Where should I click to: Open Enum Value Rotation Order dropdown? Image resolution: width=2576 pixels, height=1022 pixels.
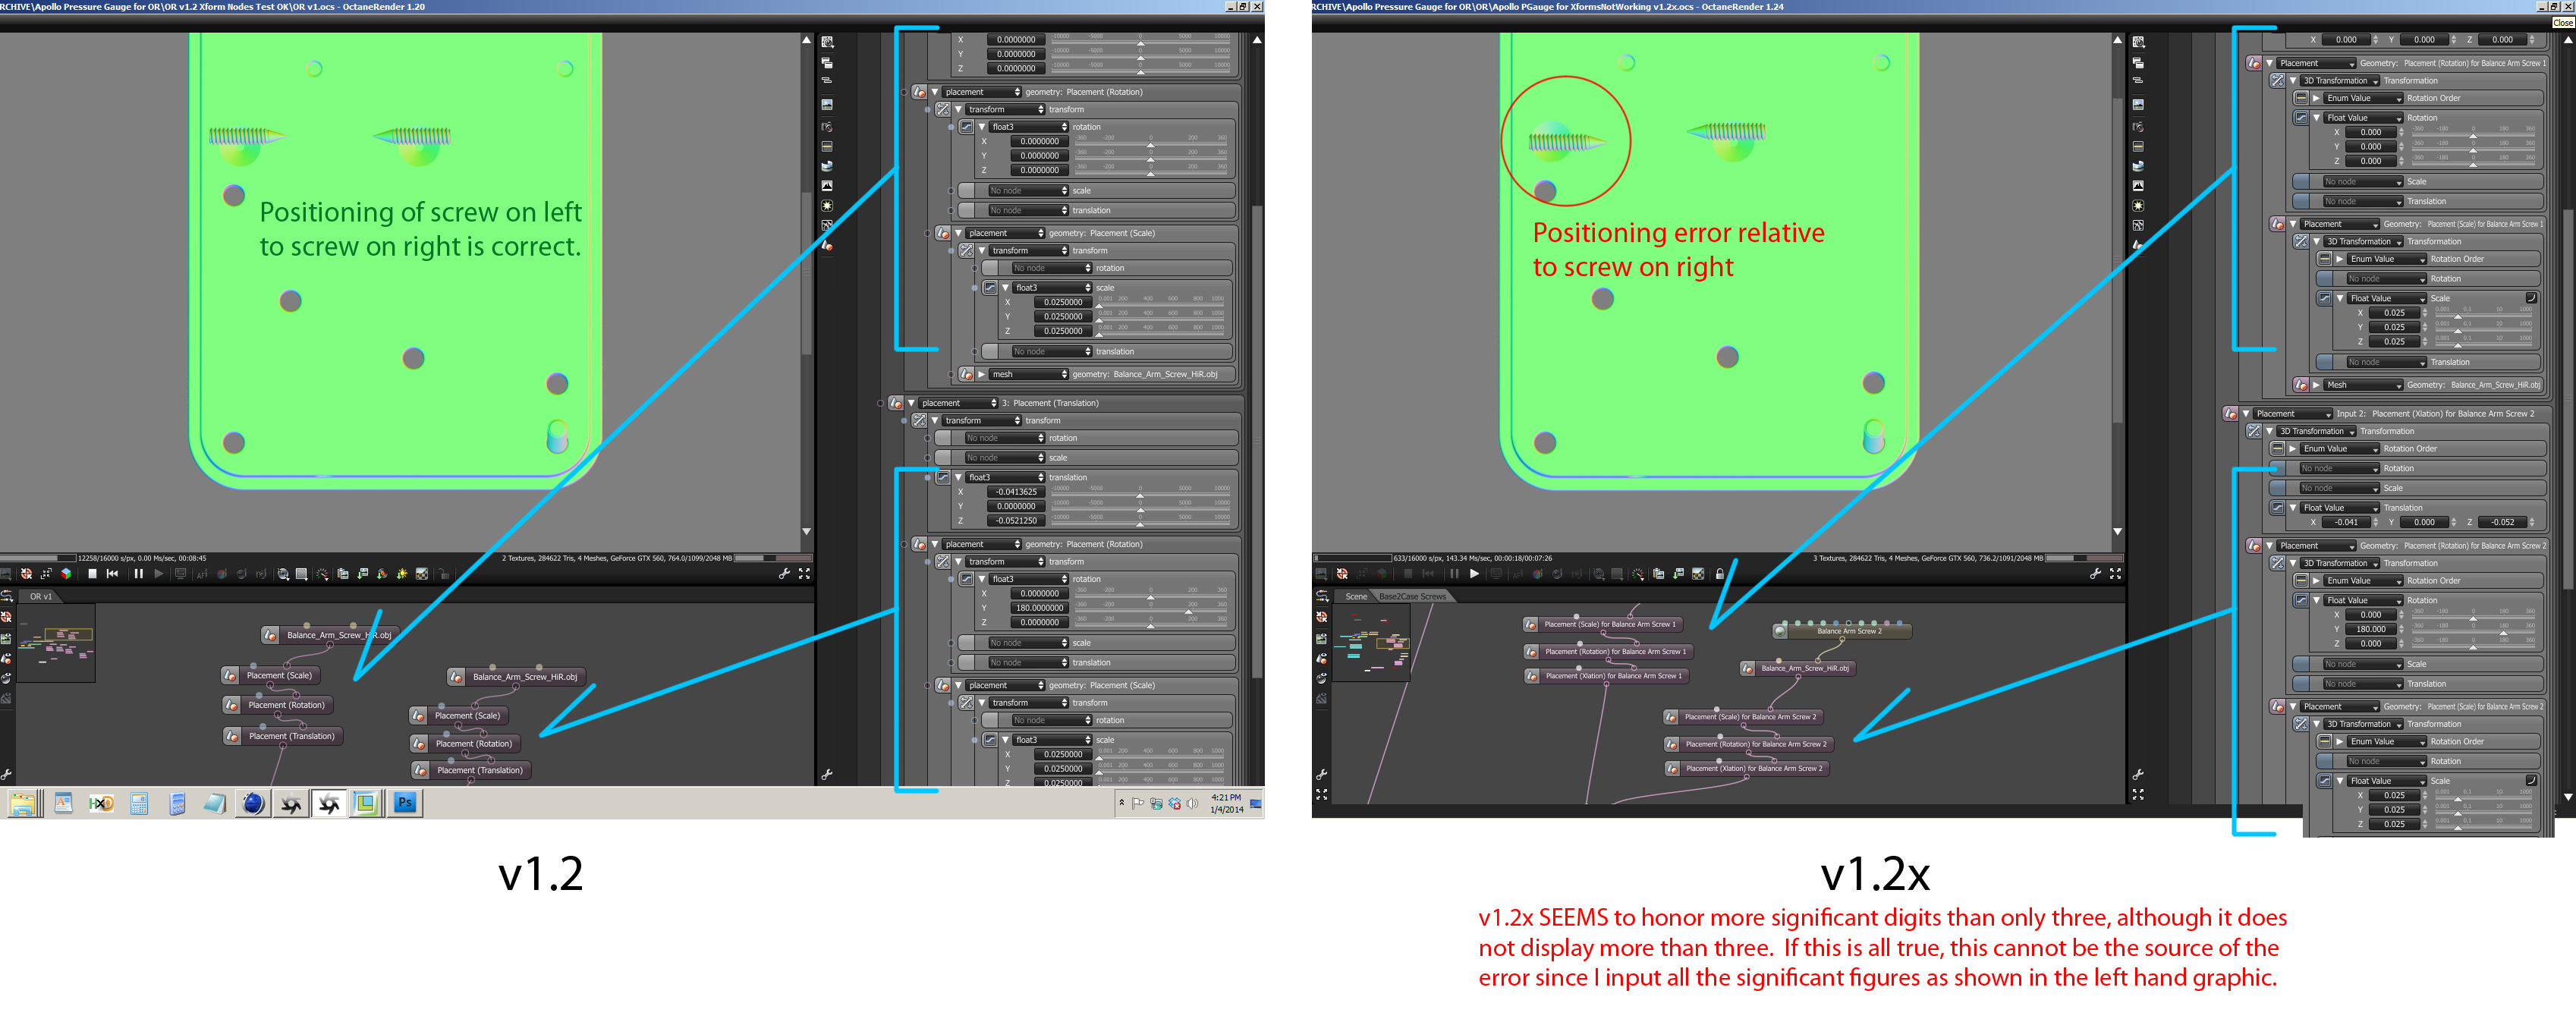tap(2363, 98)
